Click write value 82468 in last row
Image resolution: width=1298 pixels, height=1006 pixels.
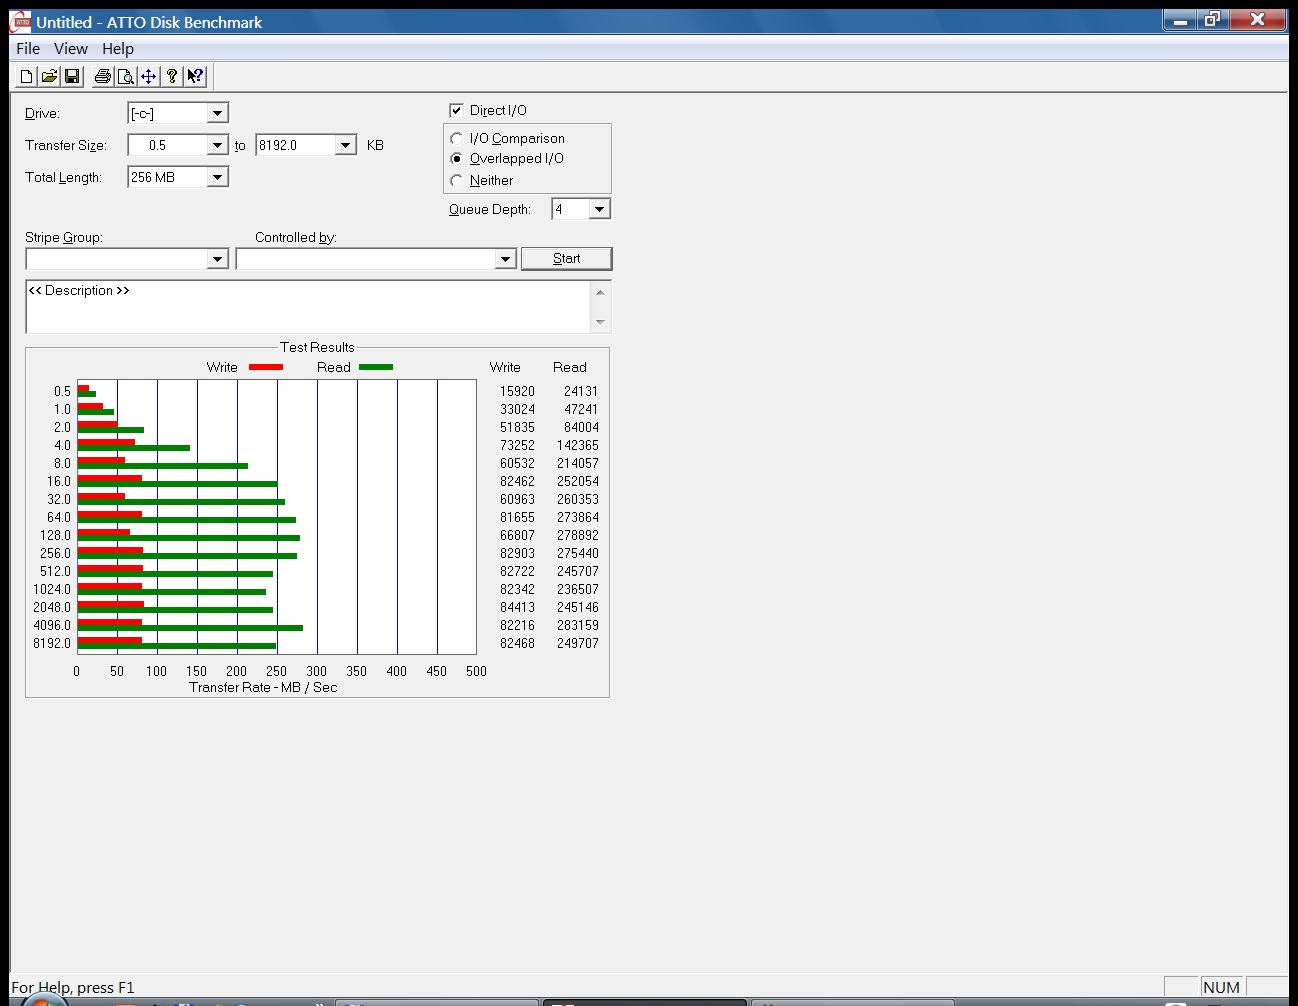(517, 643)
